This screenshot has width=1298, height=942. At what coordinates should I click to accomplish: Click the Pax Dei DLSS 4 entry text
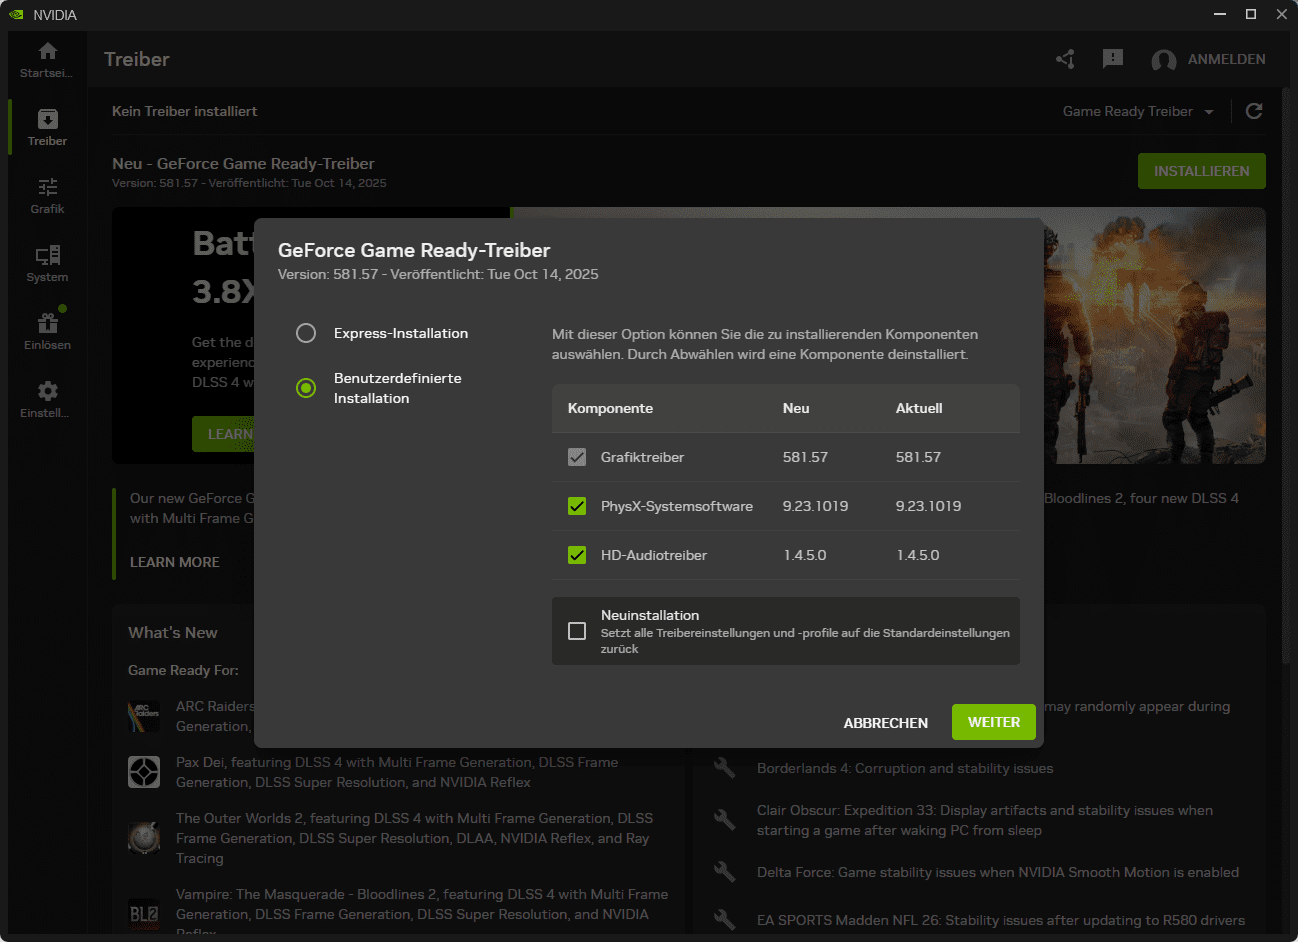pyautogui.click(x=397, y=772)
